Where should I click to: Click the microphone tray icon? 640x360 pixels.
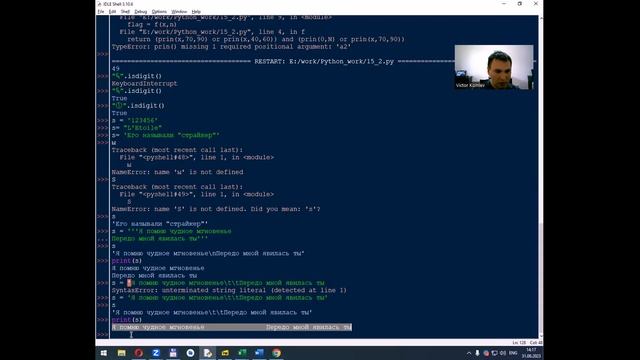coord(477,353)
